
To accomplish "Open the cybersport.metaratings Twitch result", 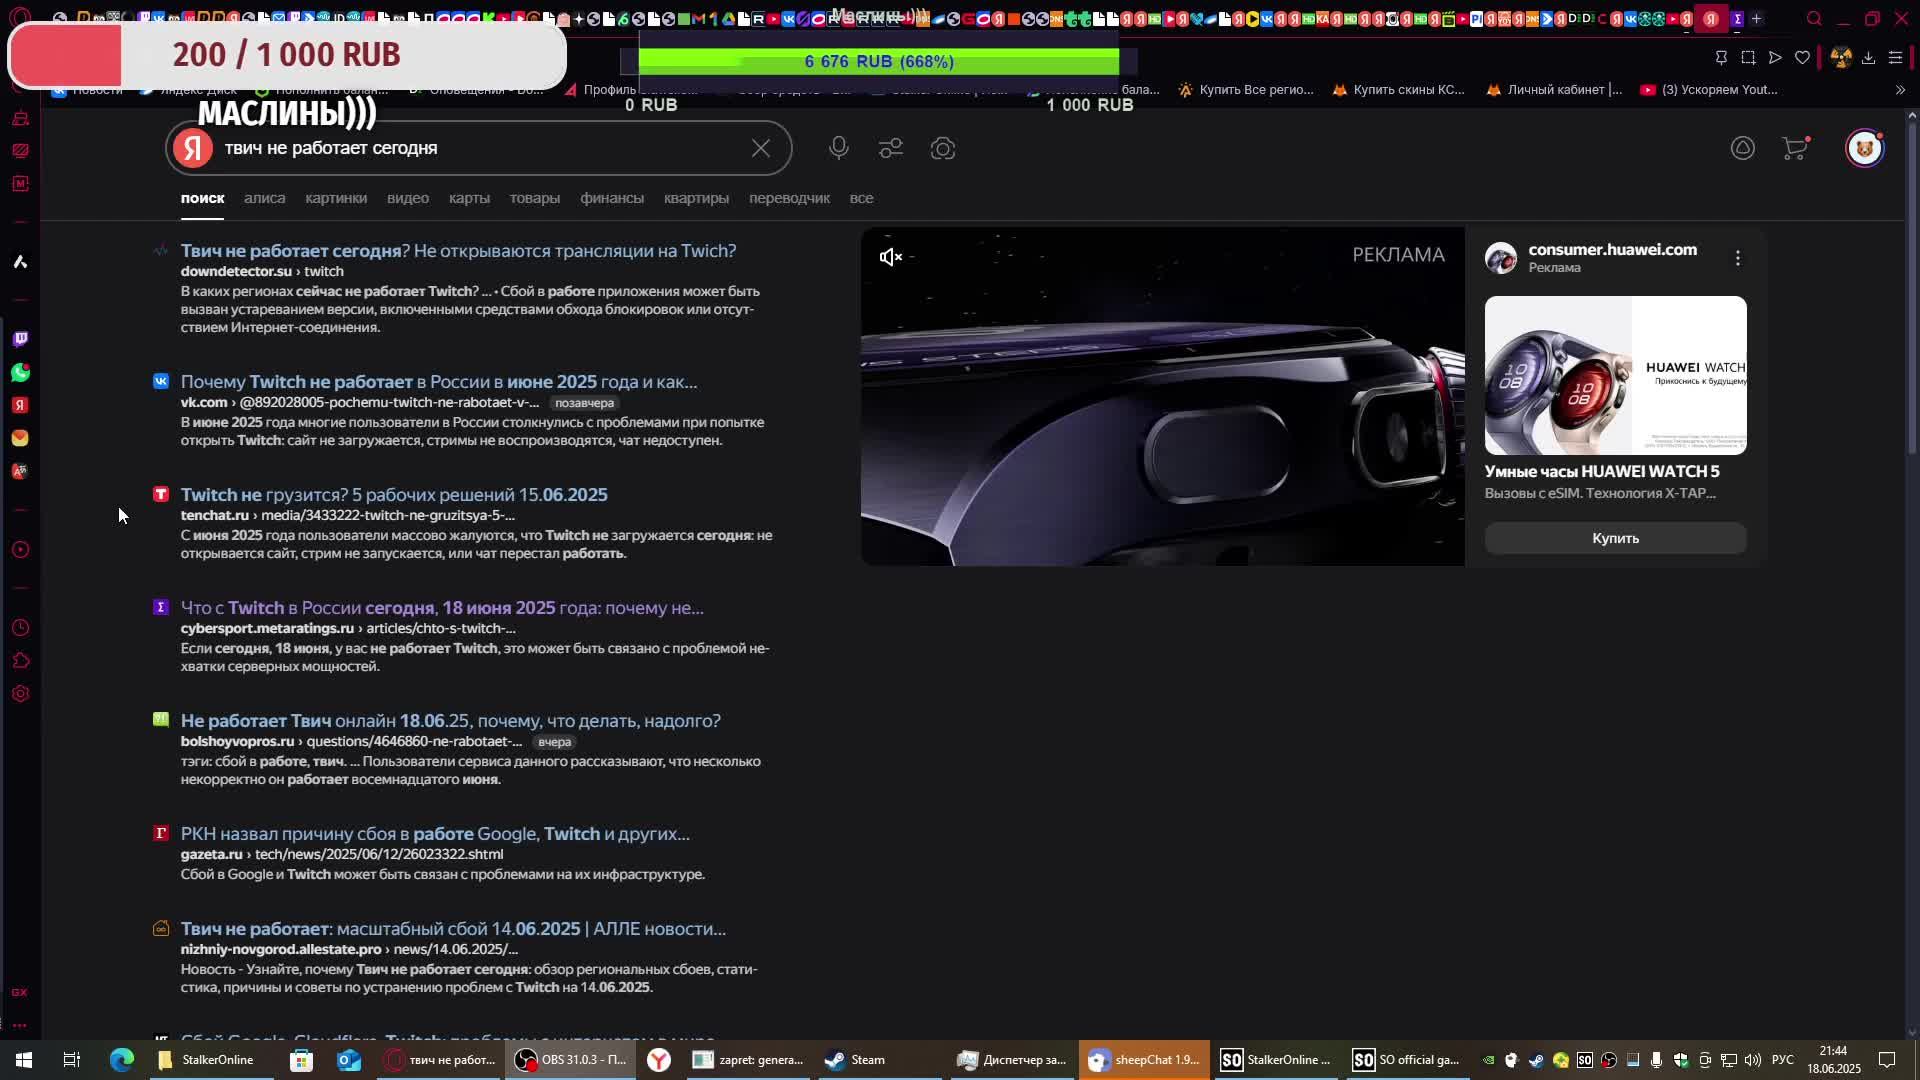I will 442,608.
